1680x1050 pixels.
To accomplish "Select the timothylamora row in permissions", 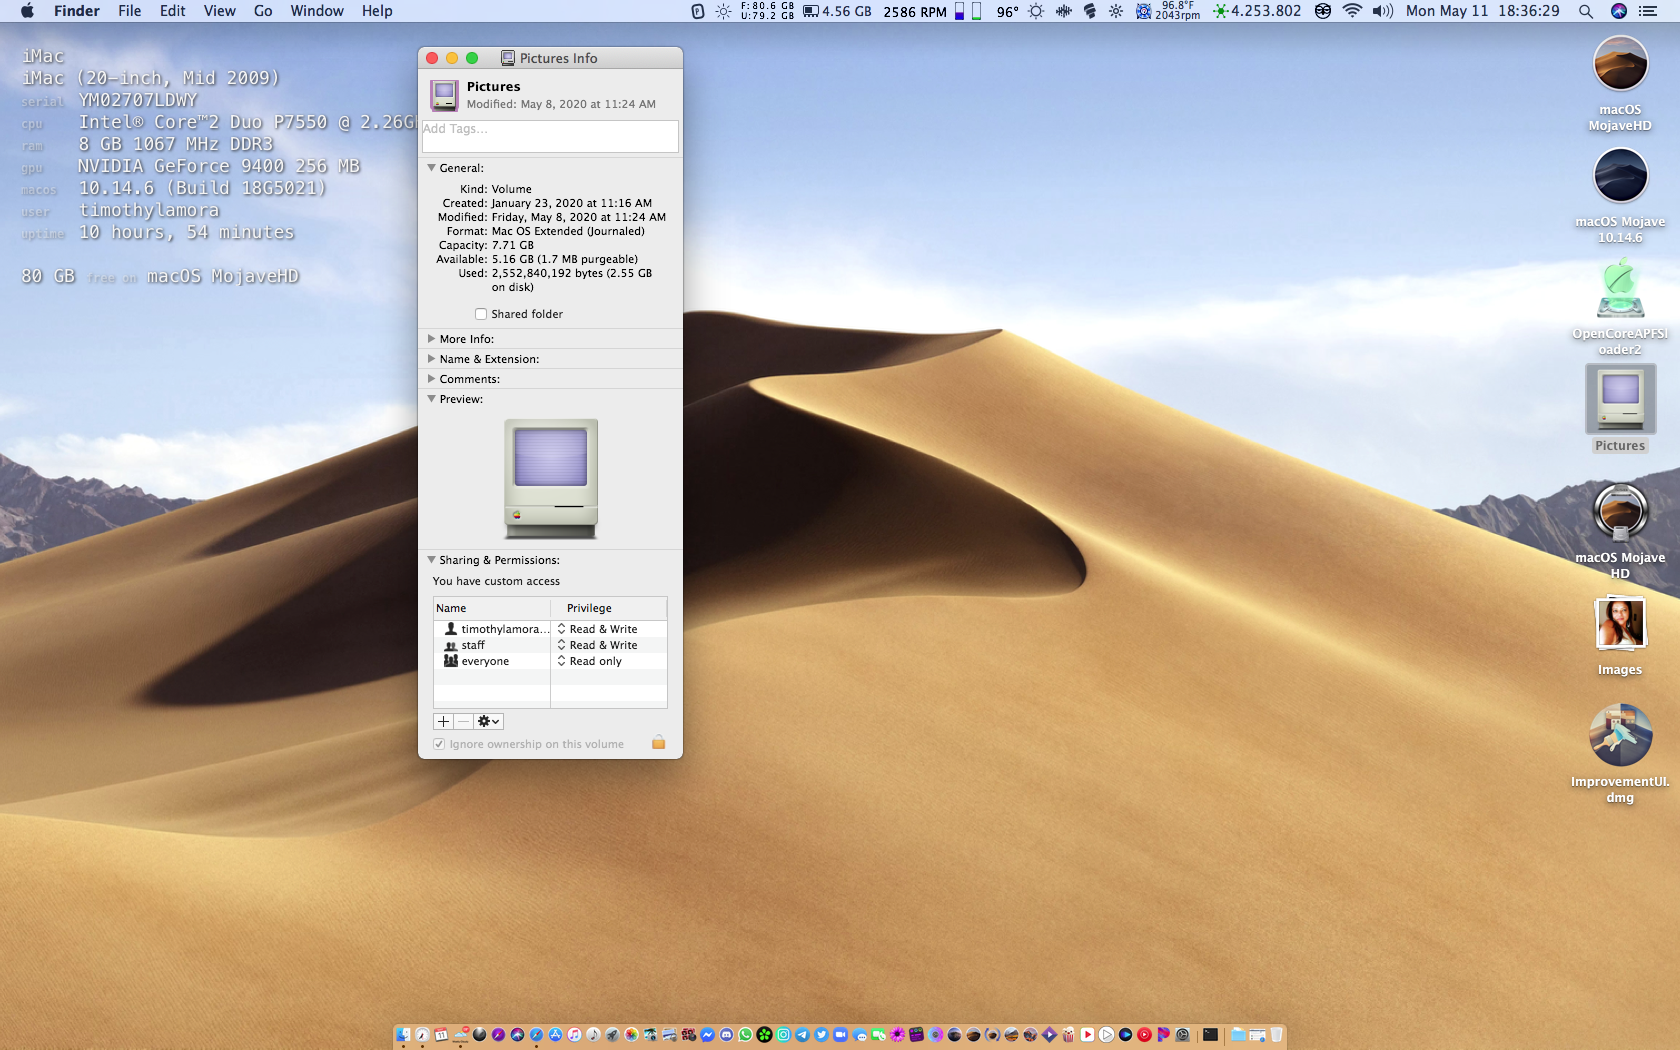I will pyautogui.click(x=550, y=629).
